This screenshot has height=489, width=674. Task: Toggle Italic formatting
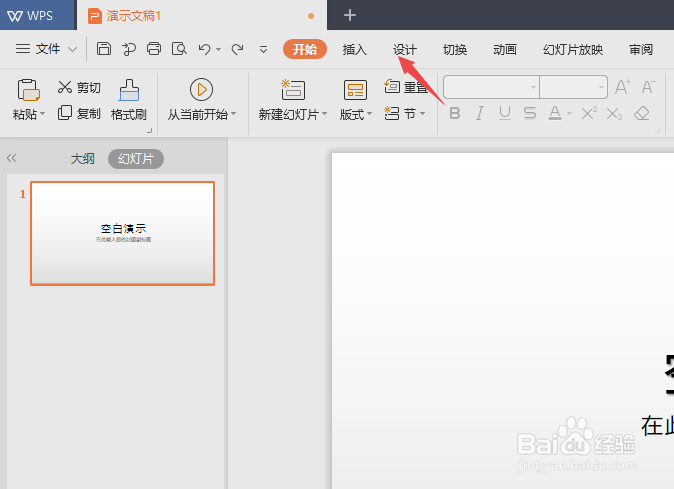click(x=480, y=114)
